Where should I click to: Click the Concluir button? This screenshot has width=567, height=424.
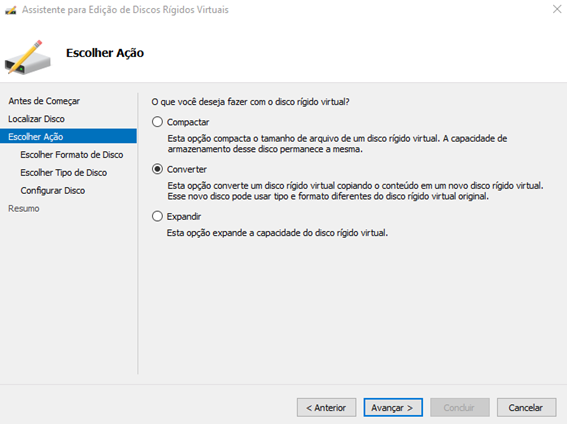460,408
